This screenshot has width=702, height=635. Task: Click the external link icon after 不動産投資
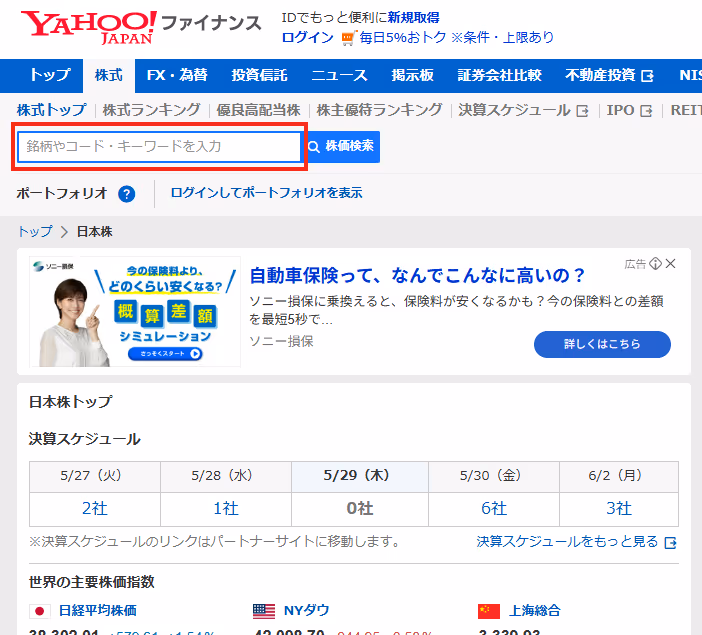[x=647, y=76]
